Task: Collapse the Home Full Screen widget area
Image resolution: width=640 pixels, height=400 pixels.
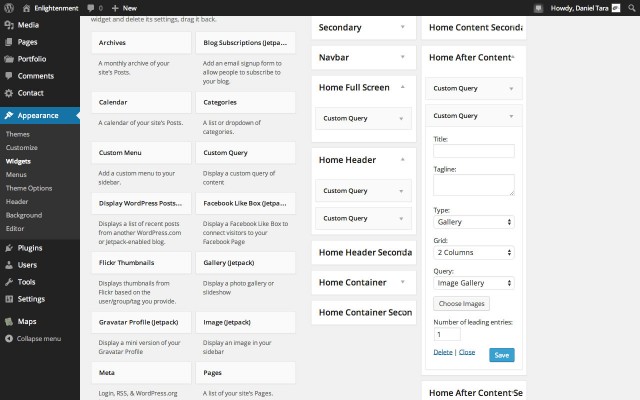Action: pyautogui.click(x=403, y=87)
